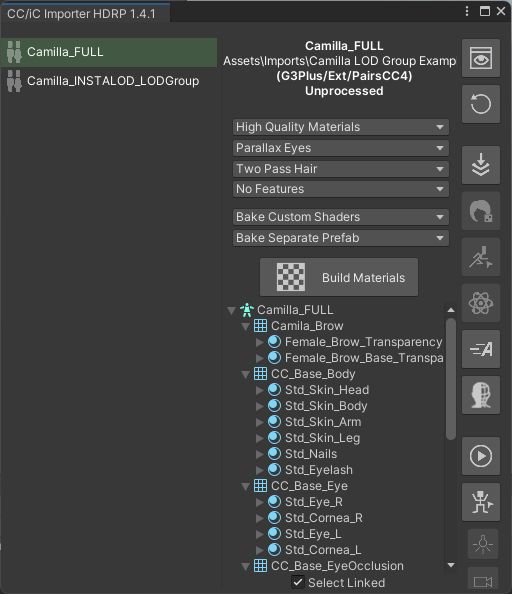This screenshot has height=594, width=512.
Task: Open the Bake Custom Shaders dropdown
Action: tap(340, 217)
